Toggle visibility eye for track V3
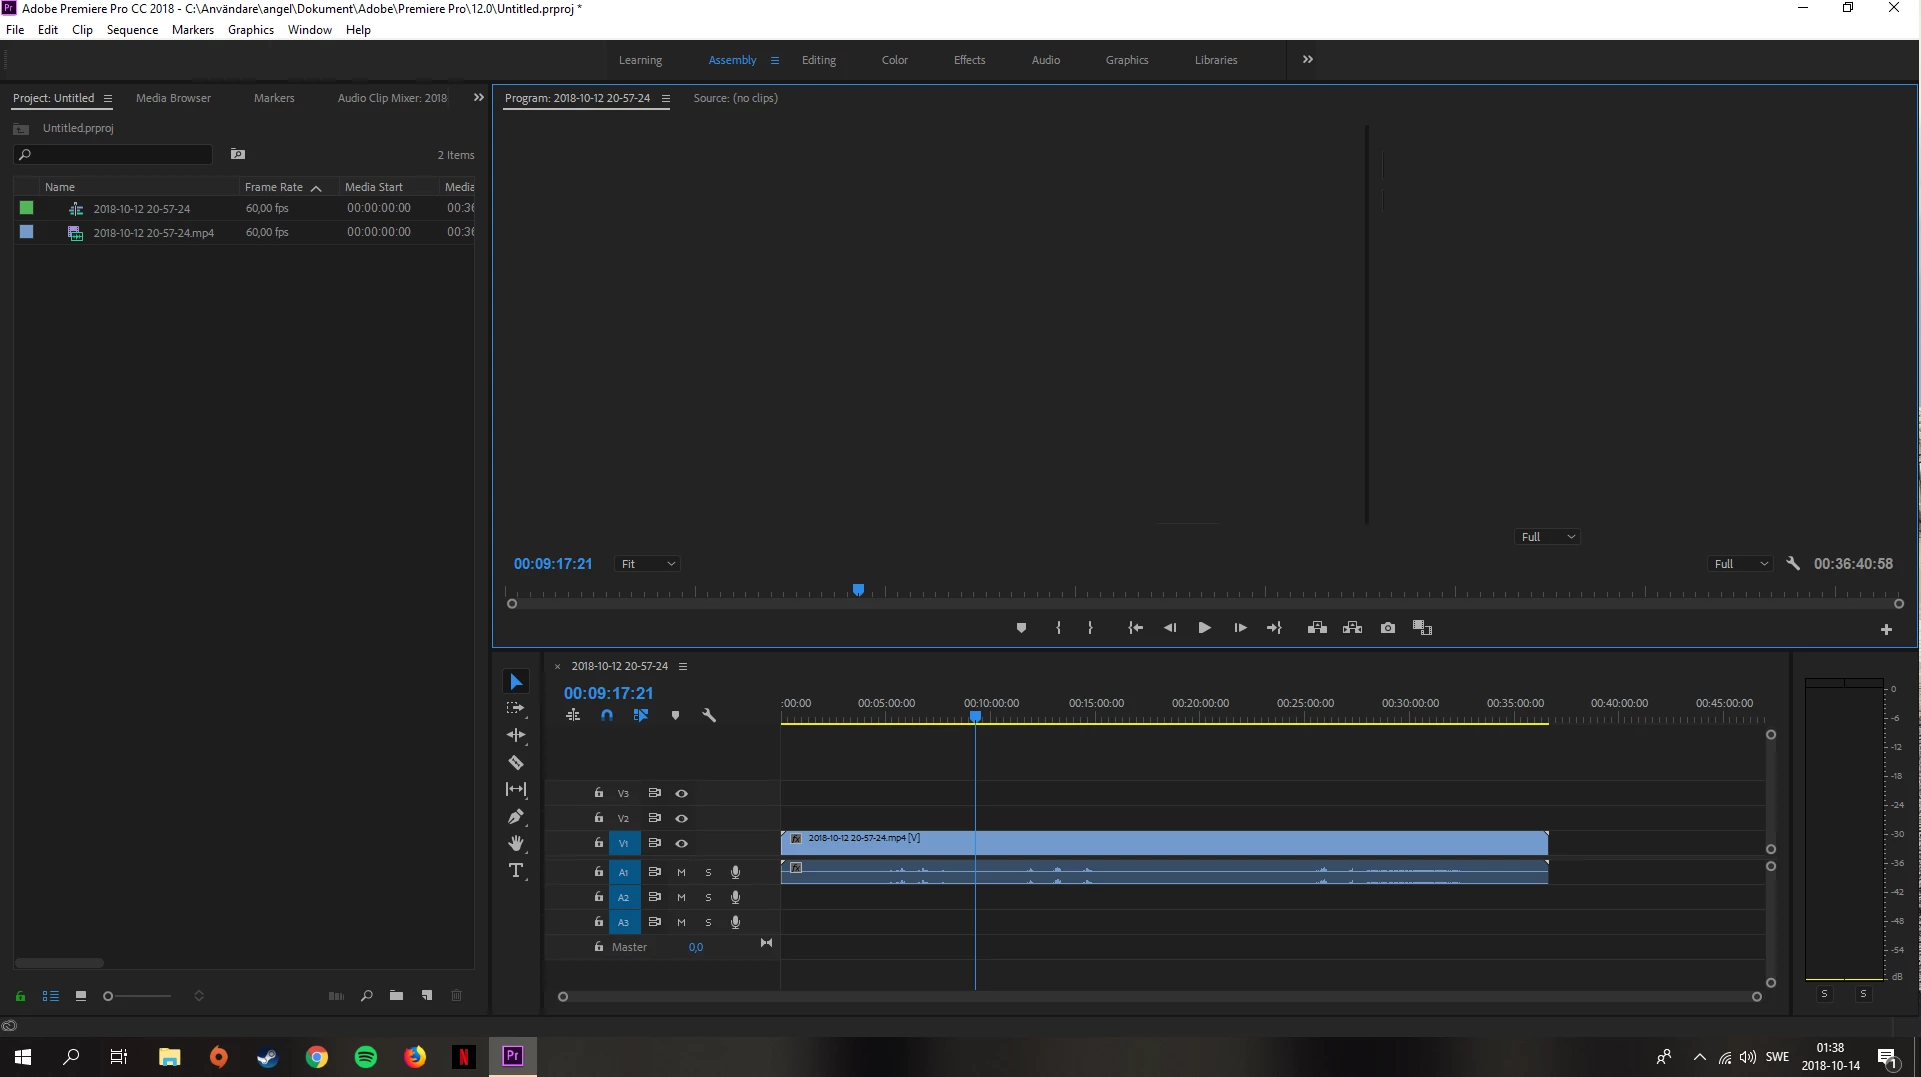This screenshot has height=1077, width=1921. (681, 793)
